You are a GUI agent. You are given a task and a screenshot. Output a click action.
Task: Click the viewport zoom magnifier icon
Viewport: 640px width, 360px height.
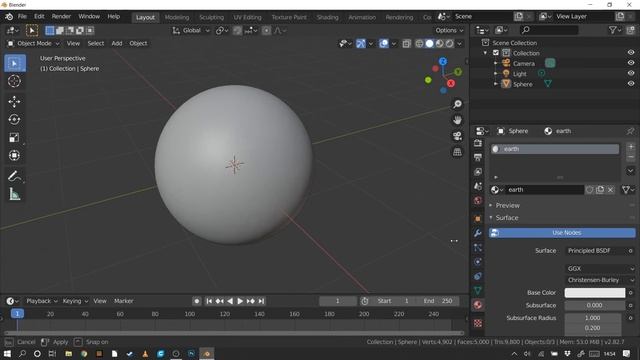coord(458,104)
